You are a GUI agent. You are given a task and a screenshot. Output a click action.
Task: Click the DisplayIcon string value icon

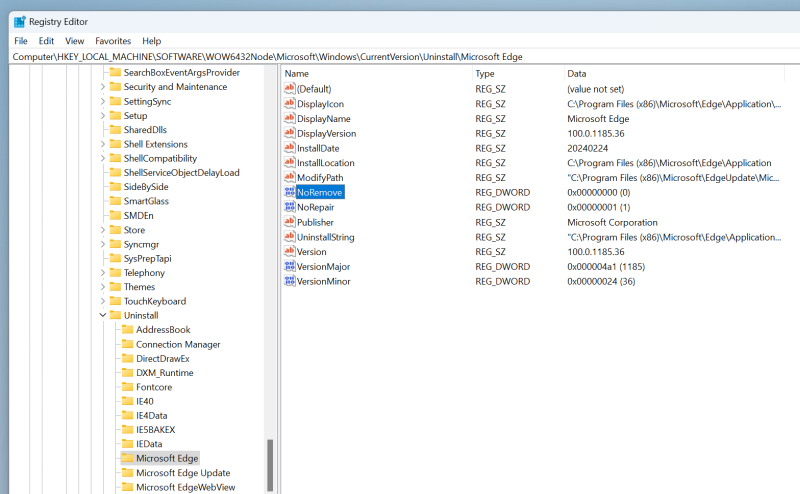289,103
